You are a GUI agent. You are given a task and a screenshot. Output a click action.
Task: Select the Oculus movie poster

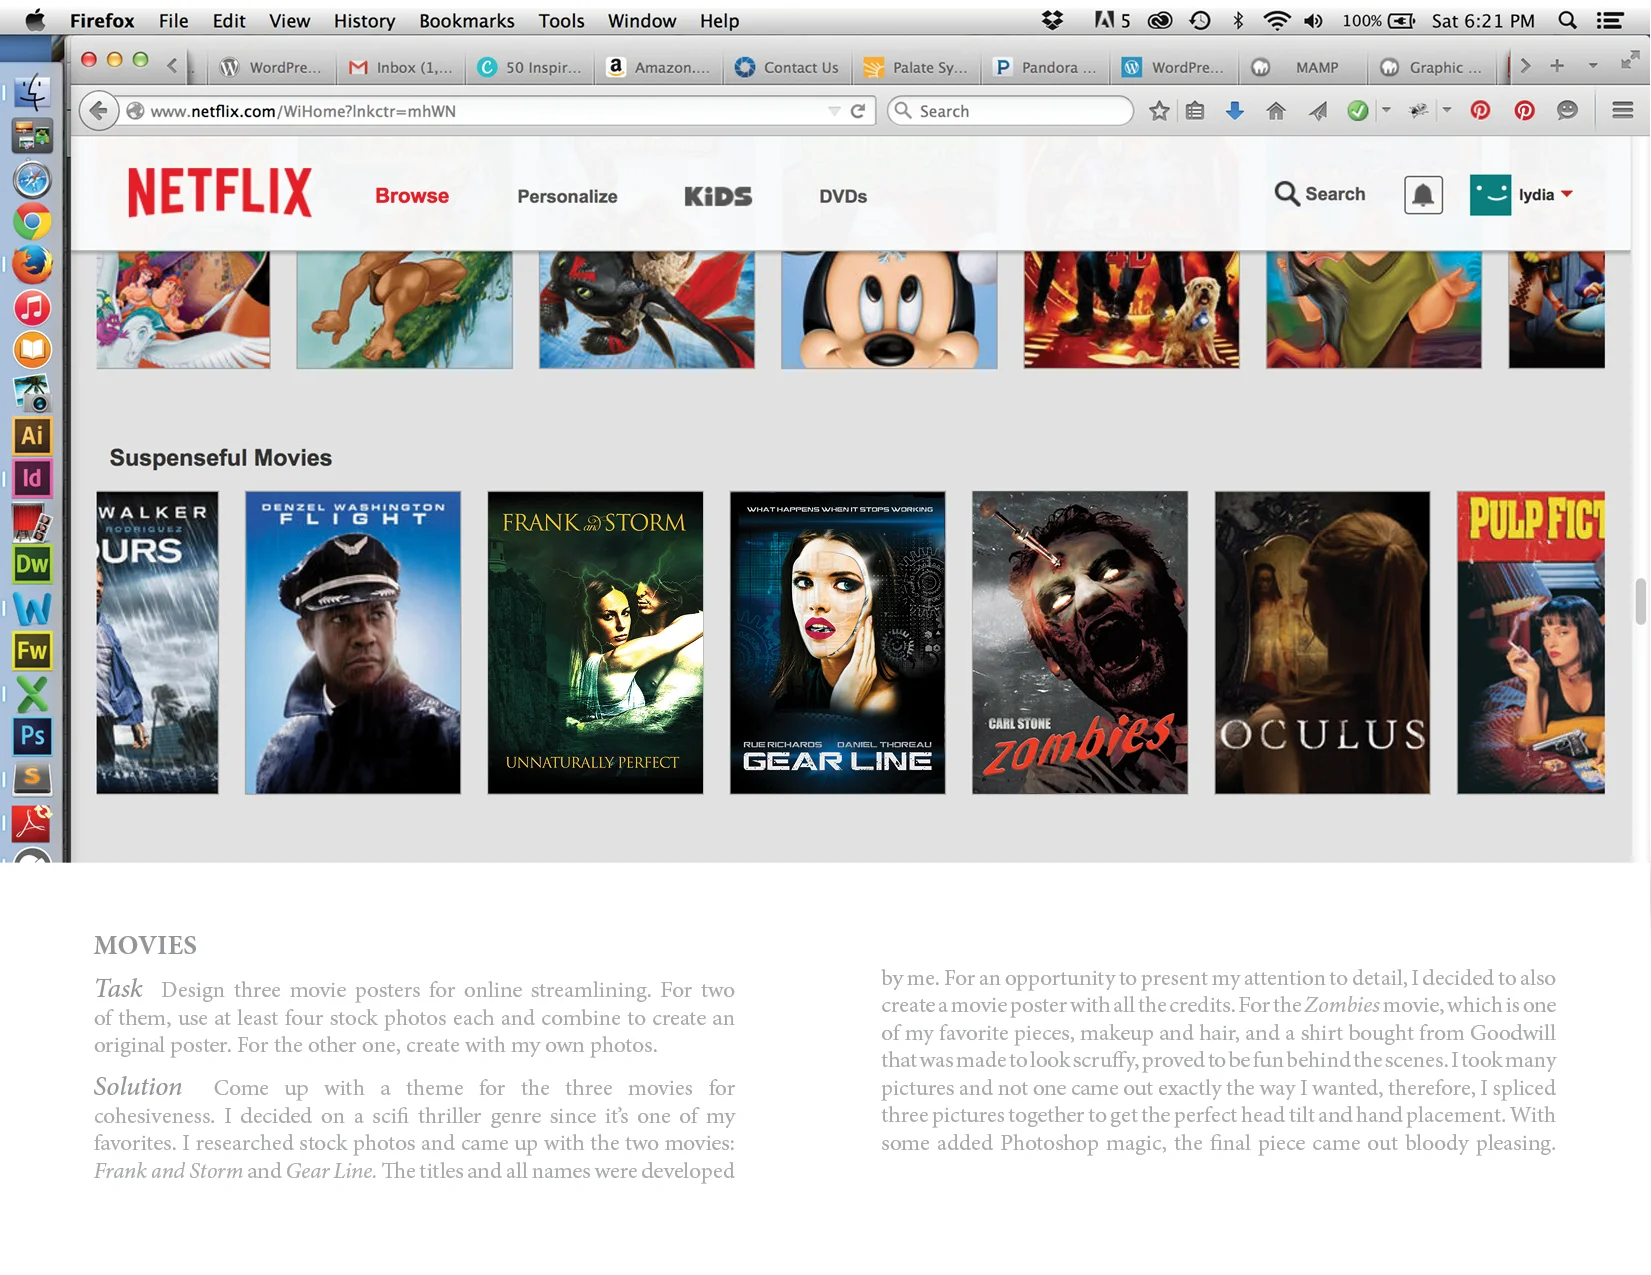click(1322, 642)
